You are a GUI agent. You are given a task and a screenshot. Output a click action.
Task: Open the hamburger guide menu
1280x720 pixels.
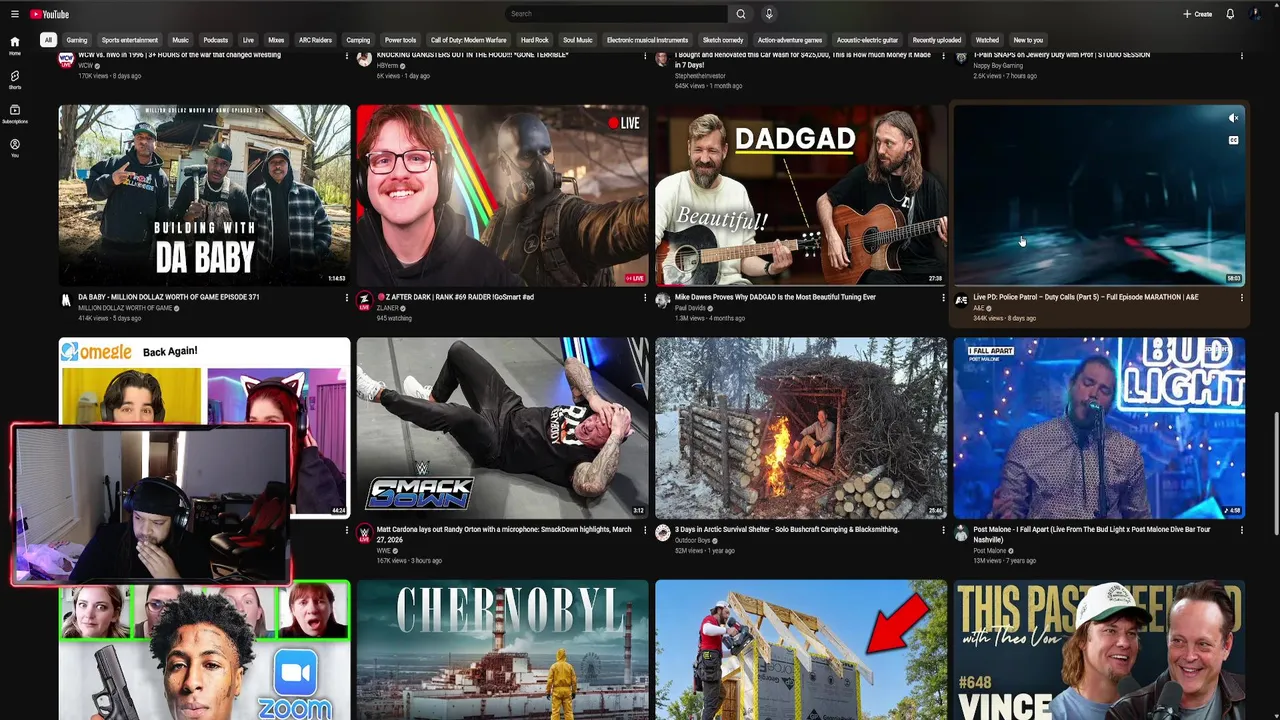point(15,14)
